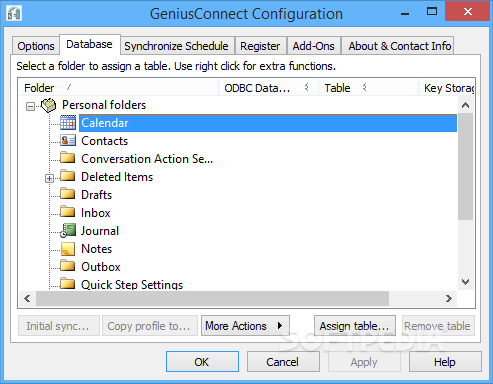
Task: Click the Contacts card icon
Action: (68, 141)
